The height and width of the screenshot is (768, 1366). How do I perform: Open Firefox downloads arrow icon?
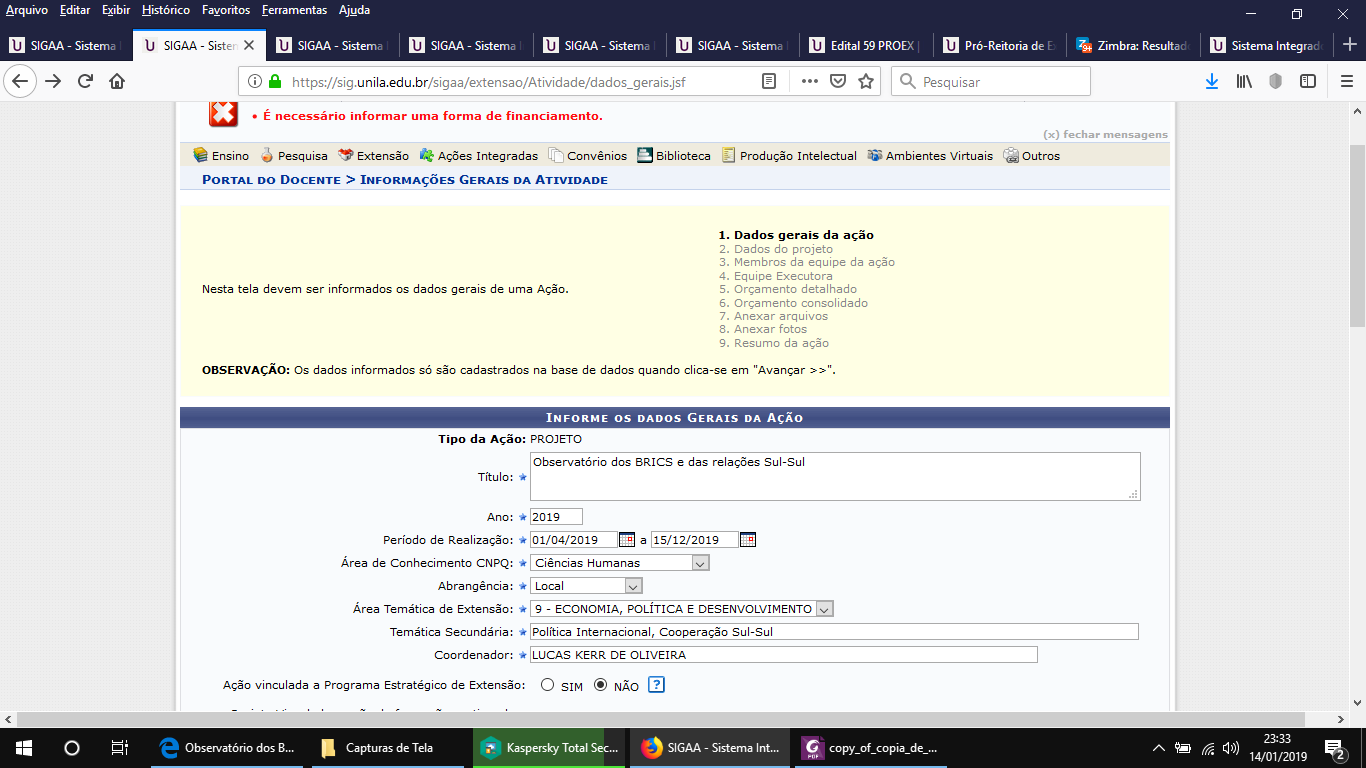coord(1211,81)
